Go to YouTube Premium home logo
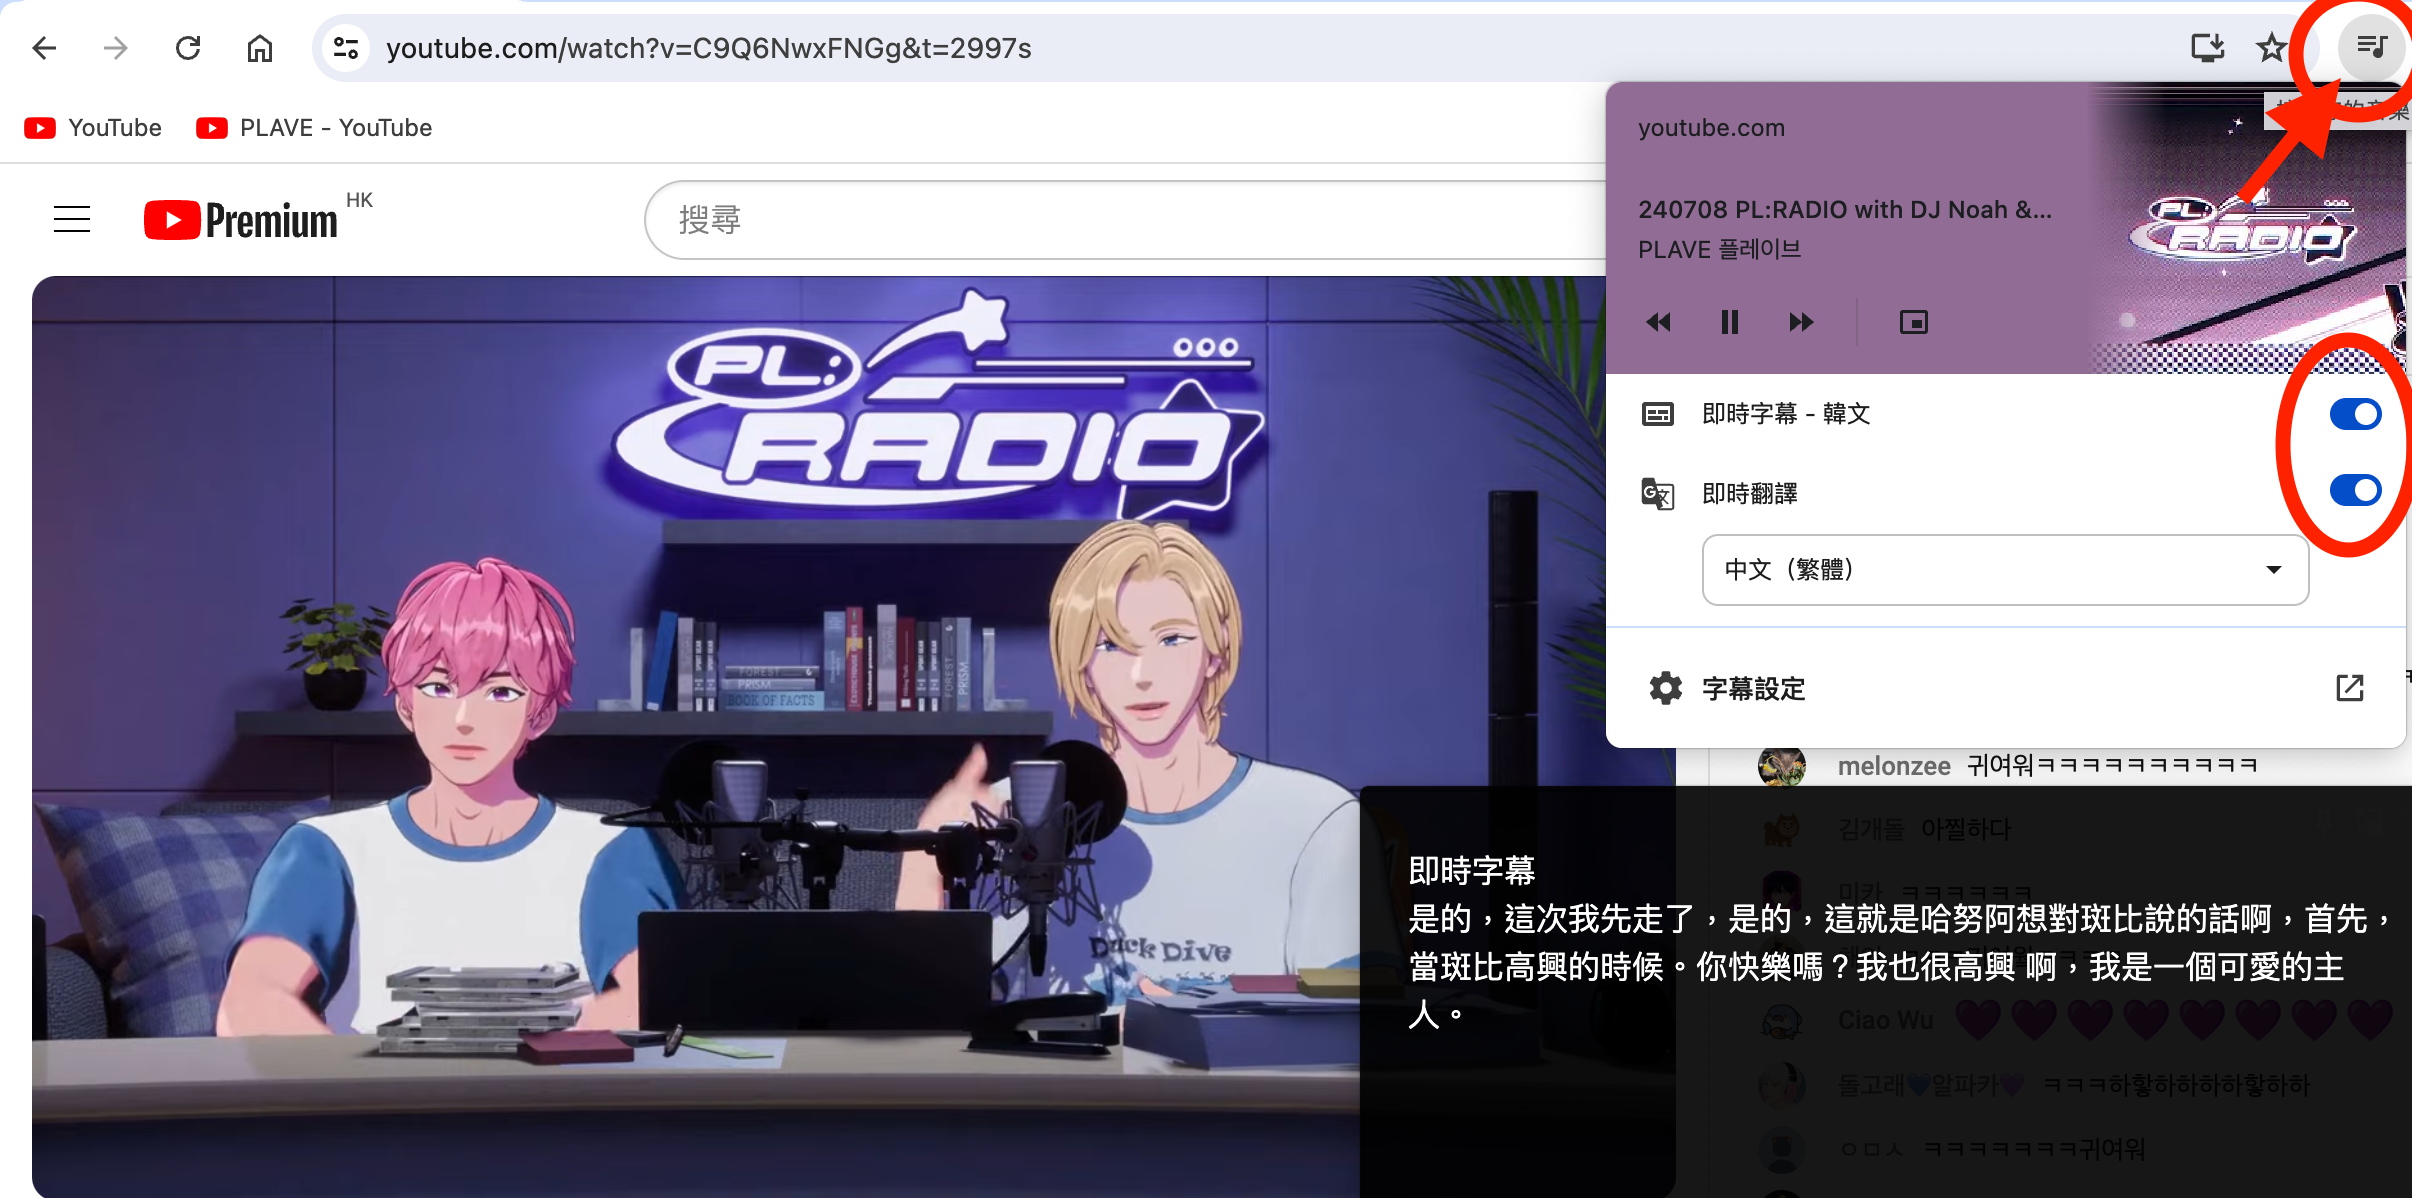Viewport: 2412px width, 1198px height. [242, 220]
